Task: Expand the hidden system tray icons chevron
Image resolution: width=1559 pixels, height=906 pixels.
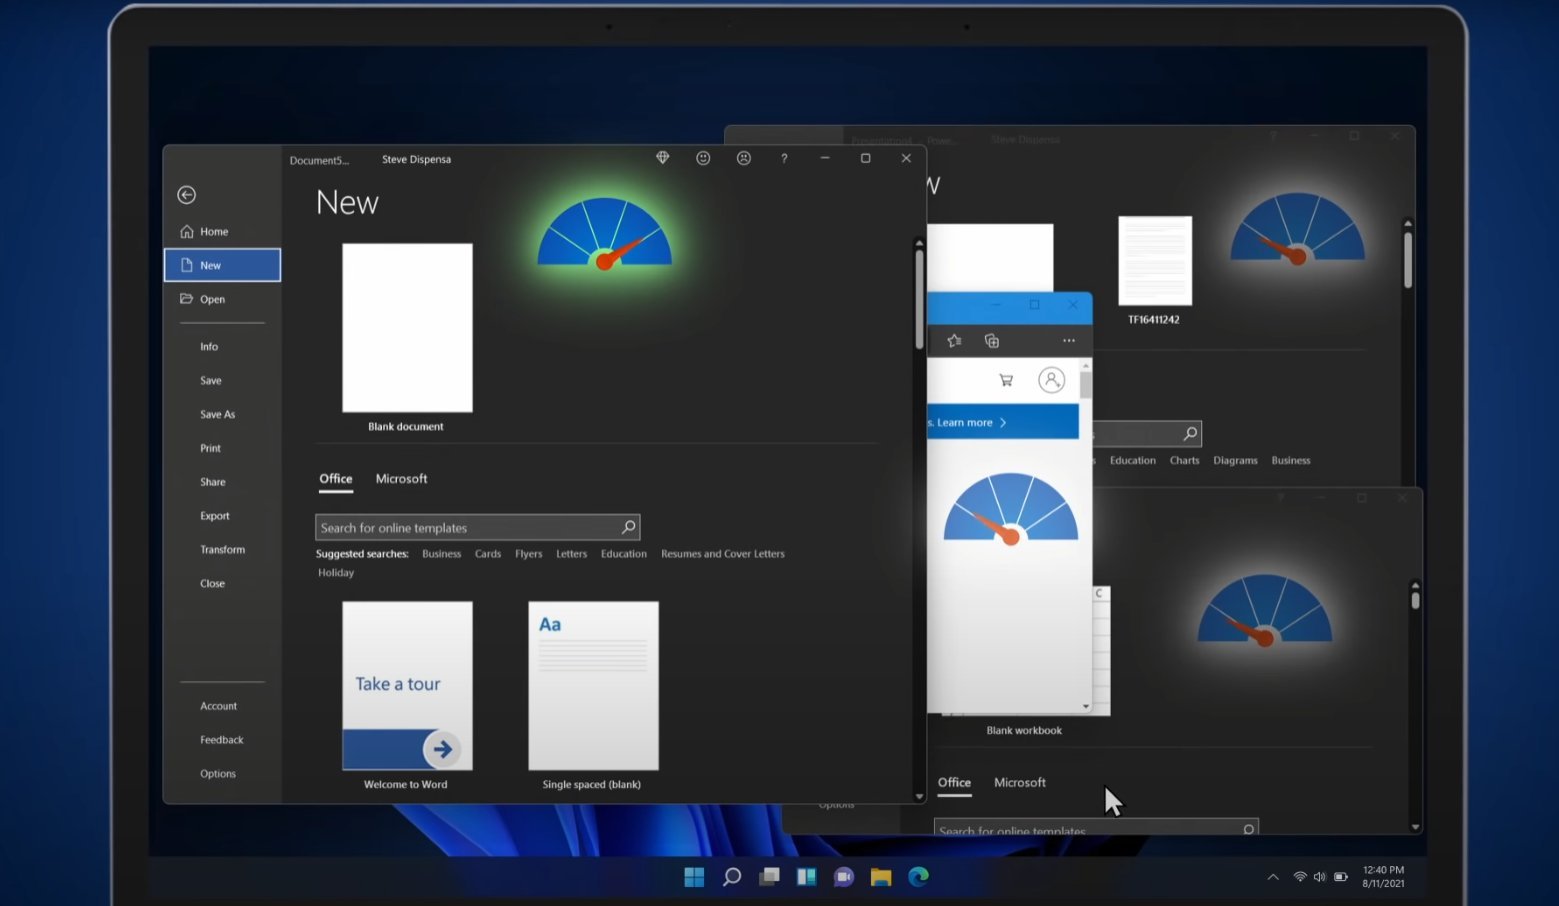Action: (1273, 877)
